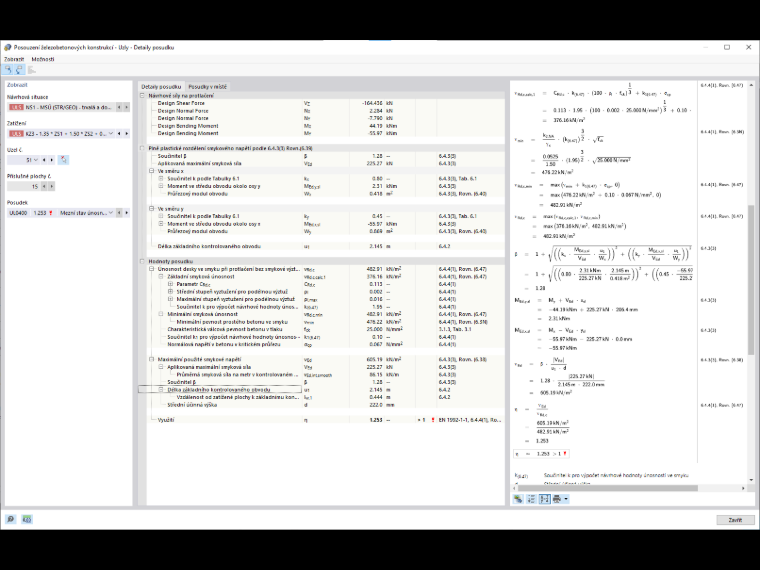Image resolution: width=760 pixels, height=570 pixels.
Task: Click the -164.436 shear force value
Action: pyautogui.click(x=372, y=103)
